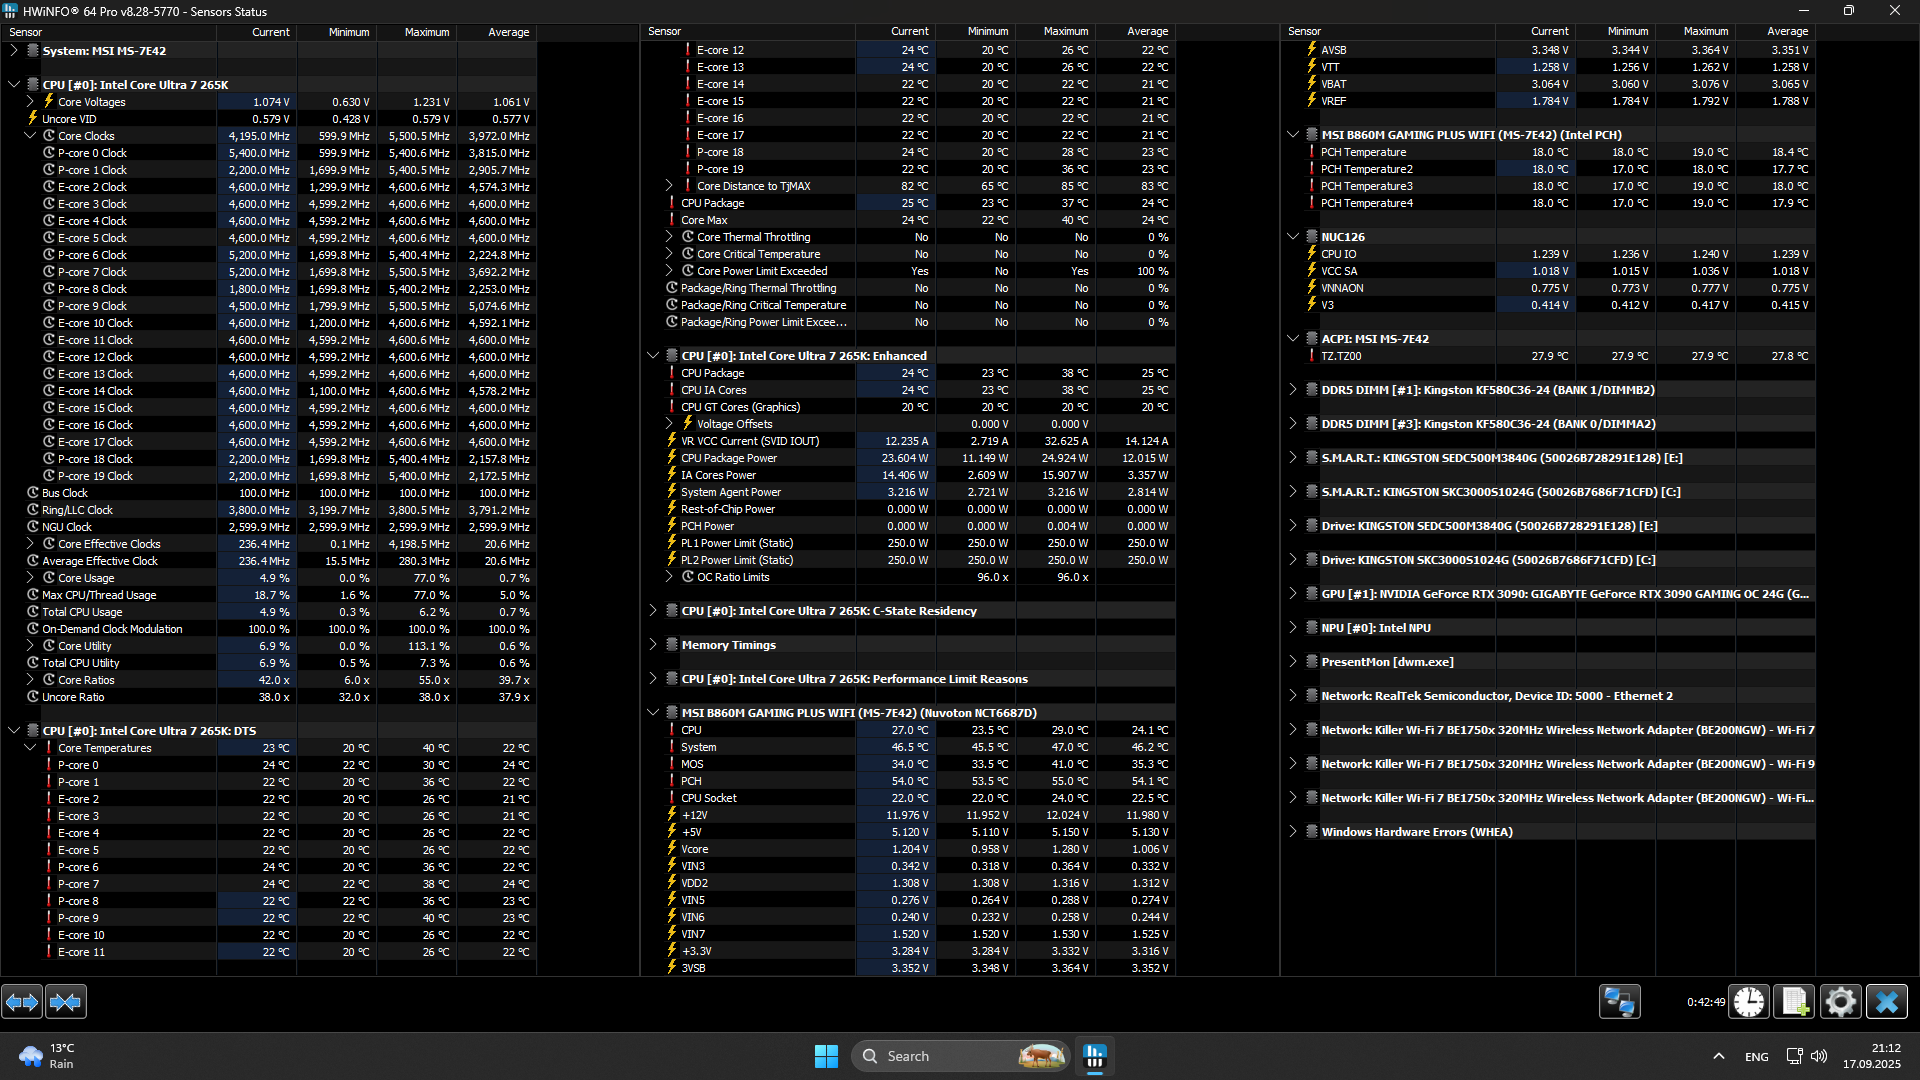Close sensors with the blue X icon

click(1887, 1001)
